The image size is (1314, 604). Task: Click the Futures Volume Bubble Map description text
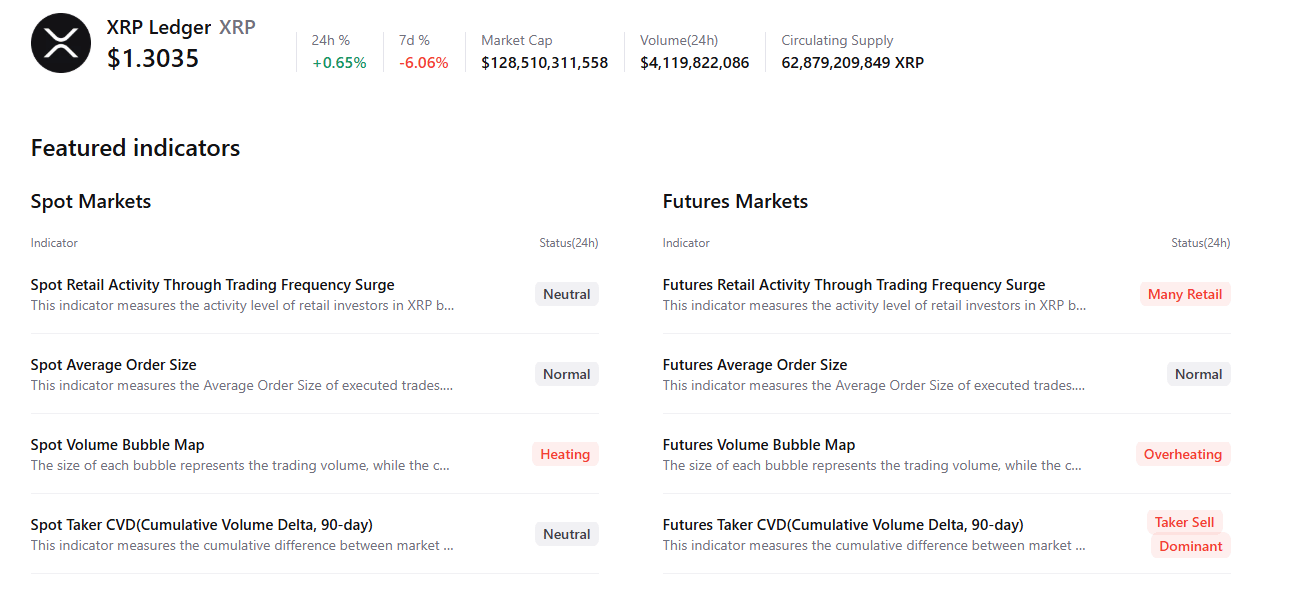(x=873, y=466)
